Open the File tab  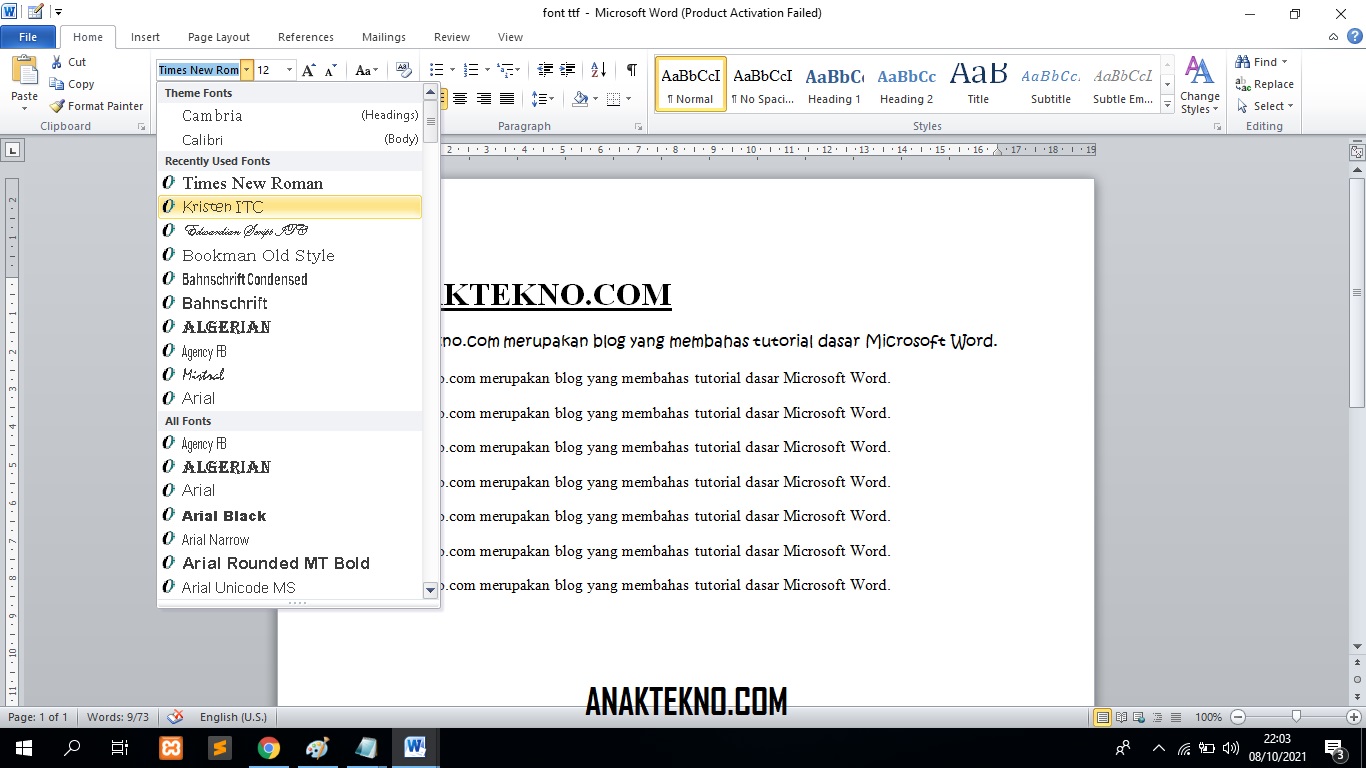pyautogui.click(x=28, y=37)
